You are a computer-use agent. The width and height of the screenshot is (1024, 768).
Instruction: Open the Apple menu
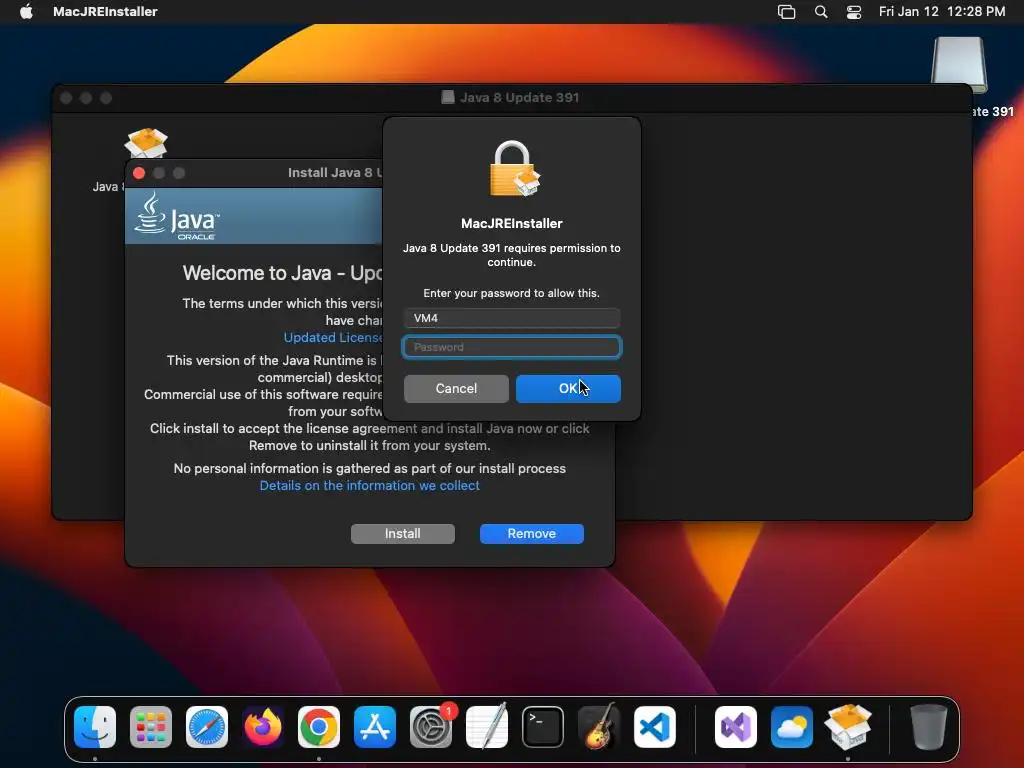click(26, 11)
